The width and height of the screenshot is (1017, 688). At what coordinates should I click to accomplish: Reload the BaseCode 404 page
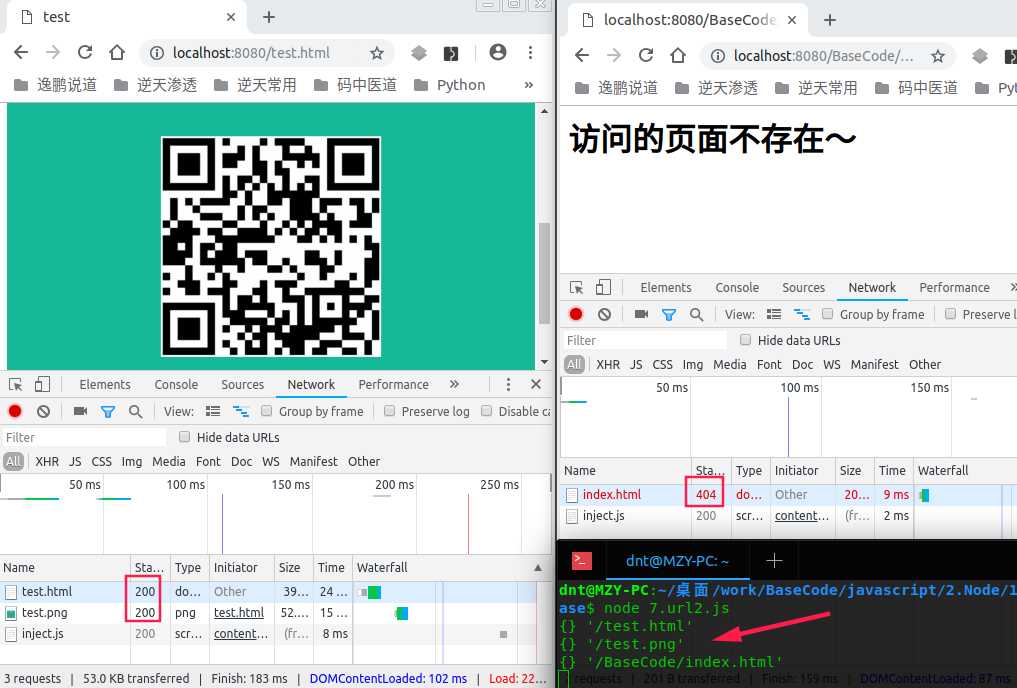click(646, 56)
